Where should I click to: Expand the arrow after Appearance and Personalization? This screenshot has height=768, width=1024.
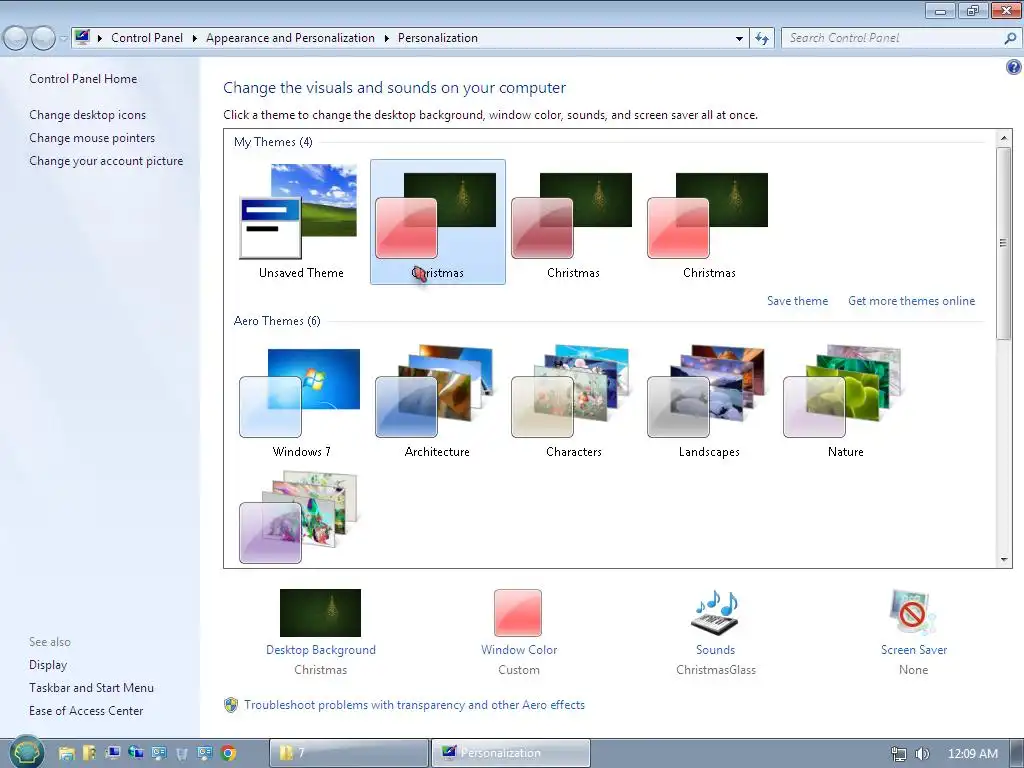(387, 39)
